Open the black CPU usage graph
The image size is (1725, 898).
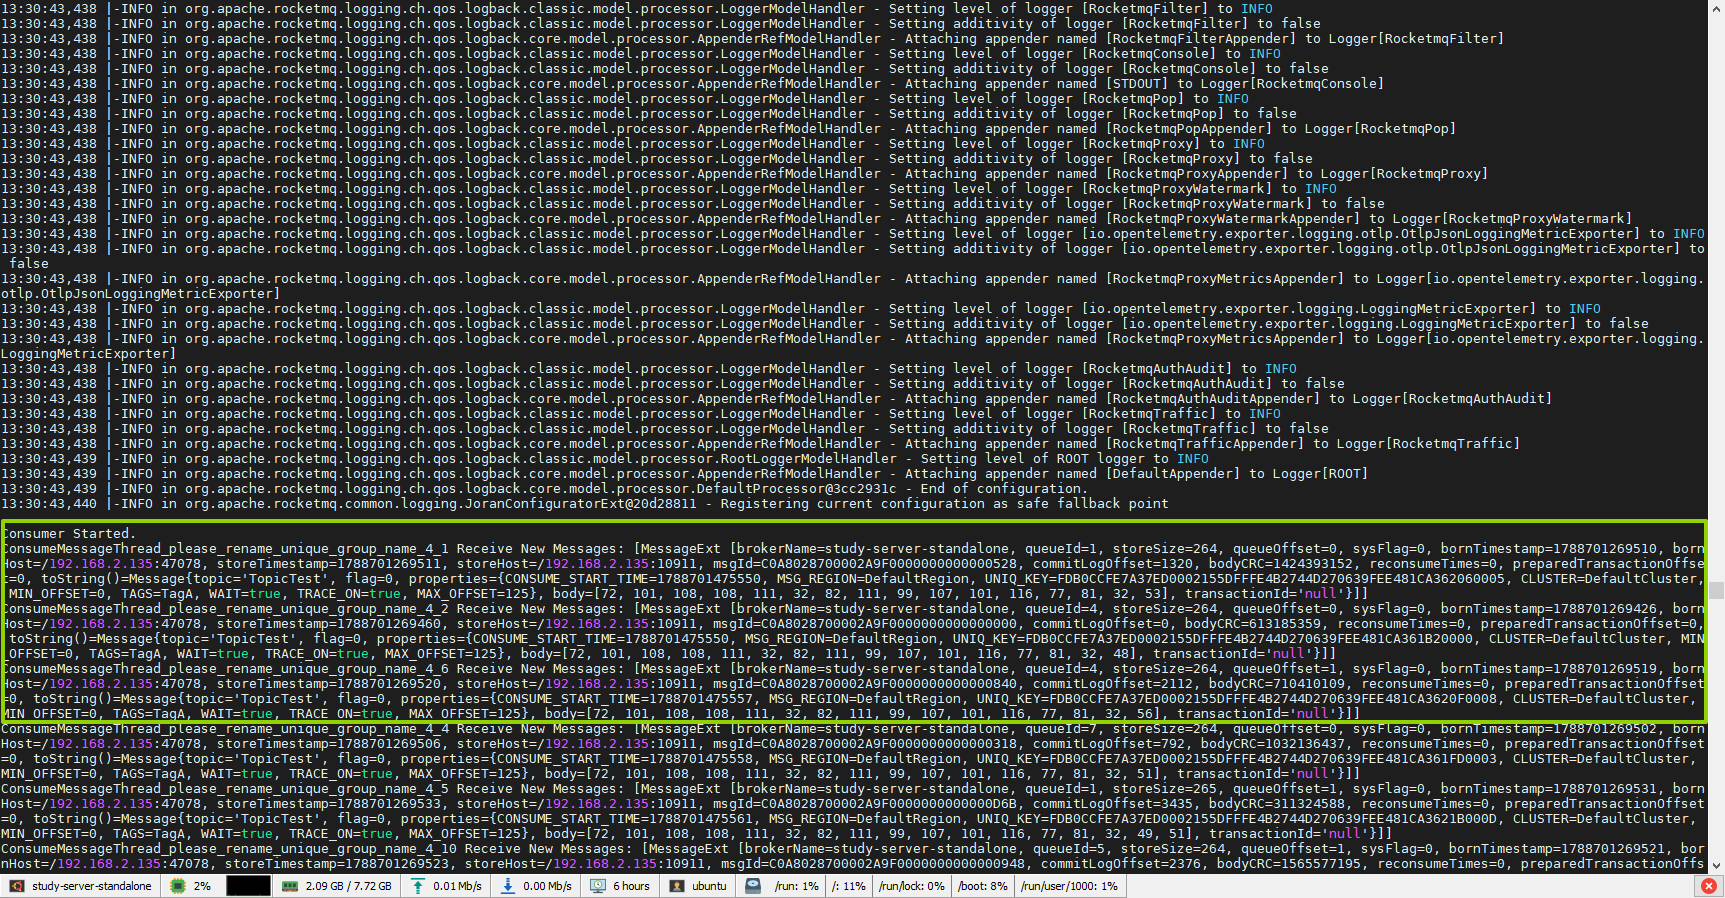(x=248, y=886)
